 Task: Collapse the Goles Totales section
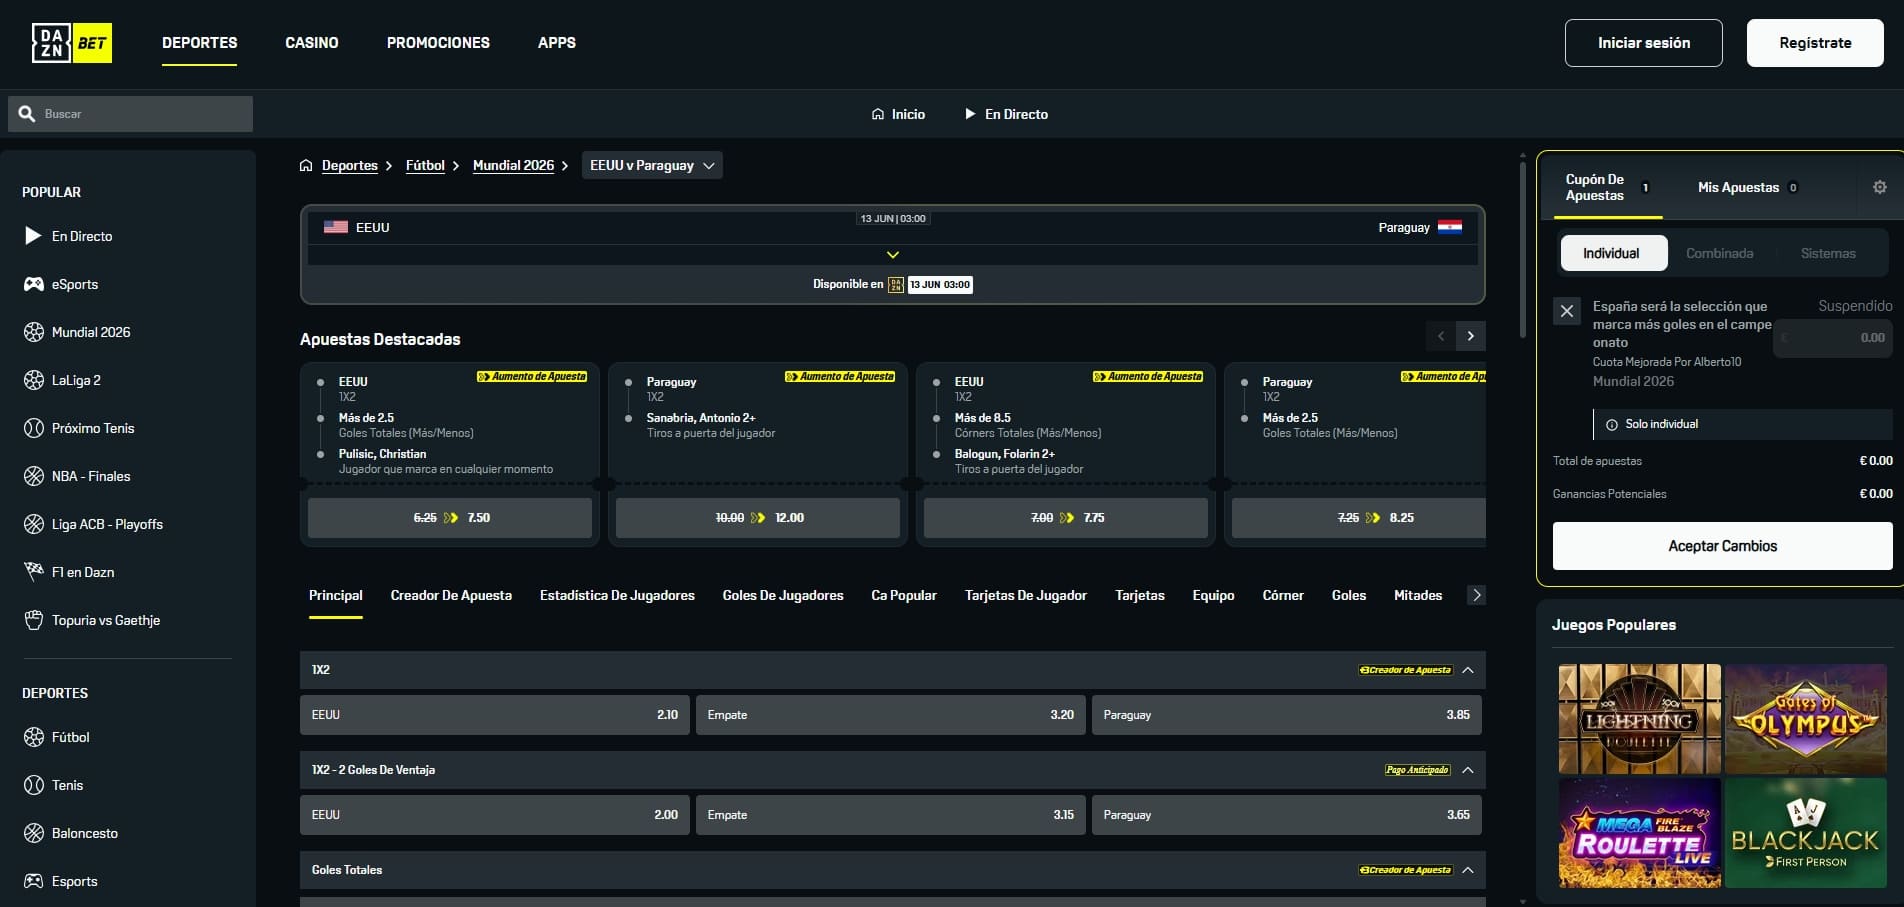click(1468, 870)
